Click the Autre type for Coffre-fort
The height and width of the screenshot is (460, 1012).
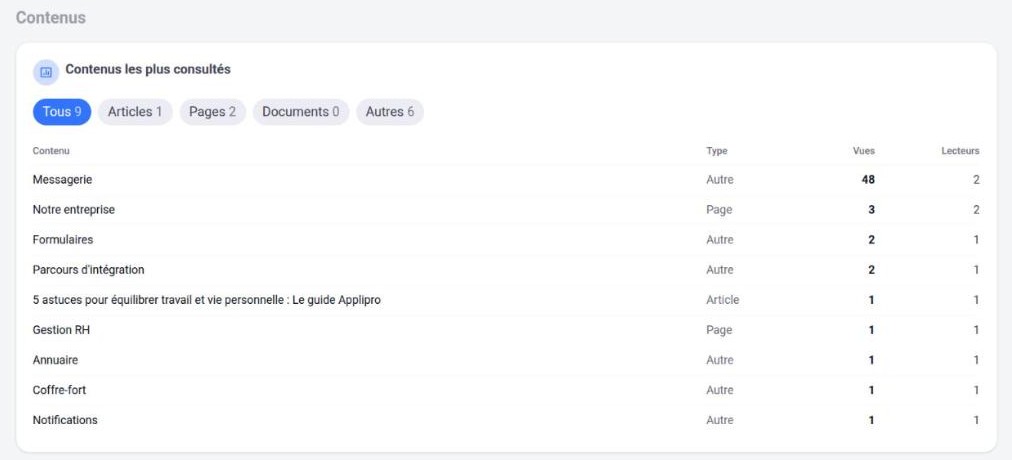click(720, 390)
